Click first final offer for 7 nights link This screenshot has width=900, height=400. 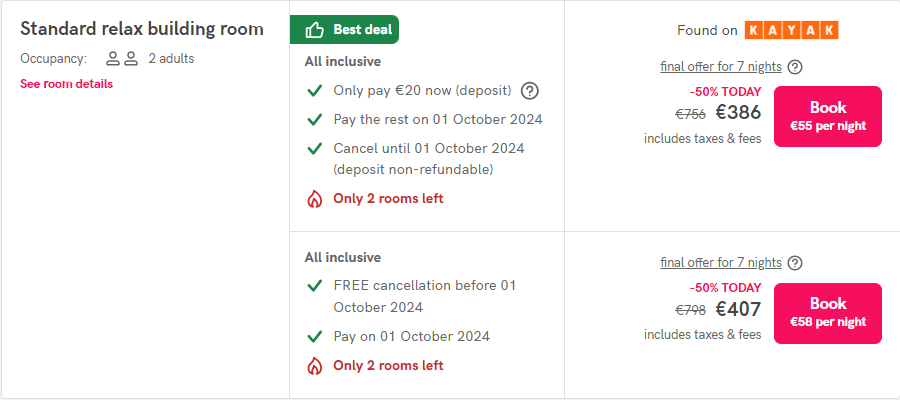(721, 67)
